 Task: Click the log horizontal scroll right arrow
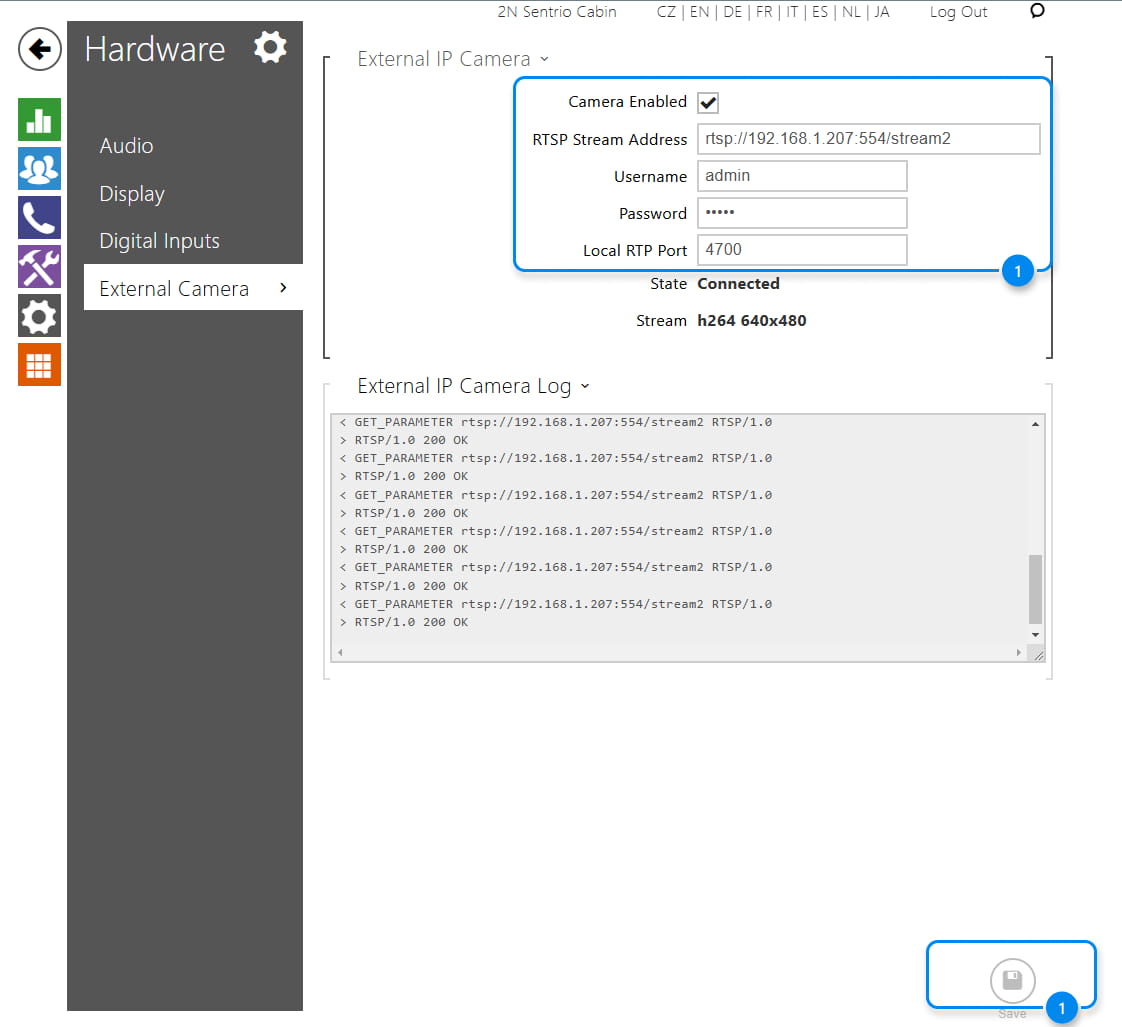(x=1018, y=652)
